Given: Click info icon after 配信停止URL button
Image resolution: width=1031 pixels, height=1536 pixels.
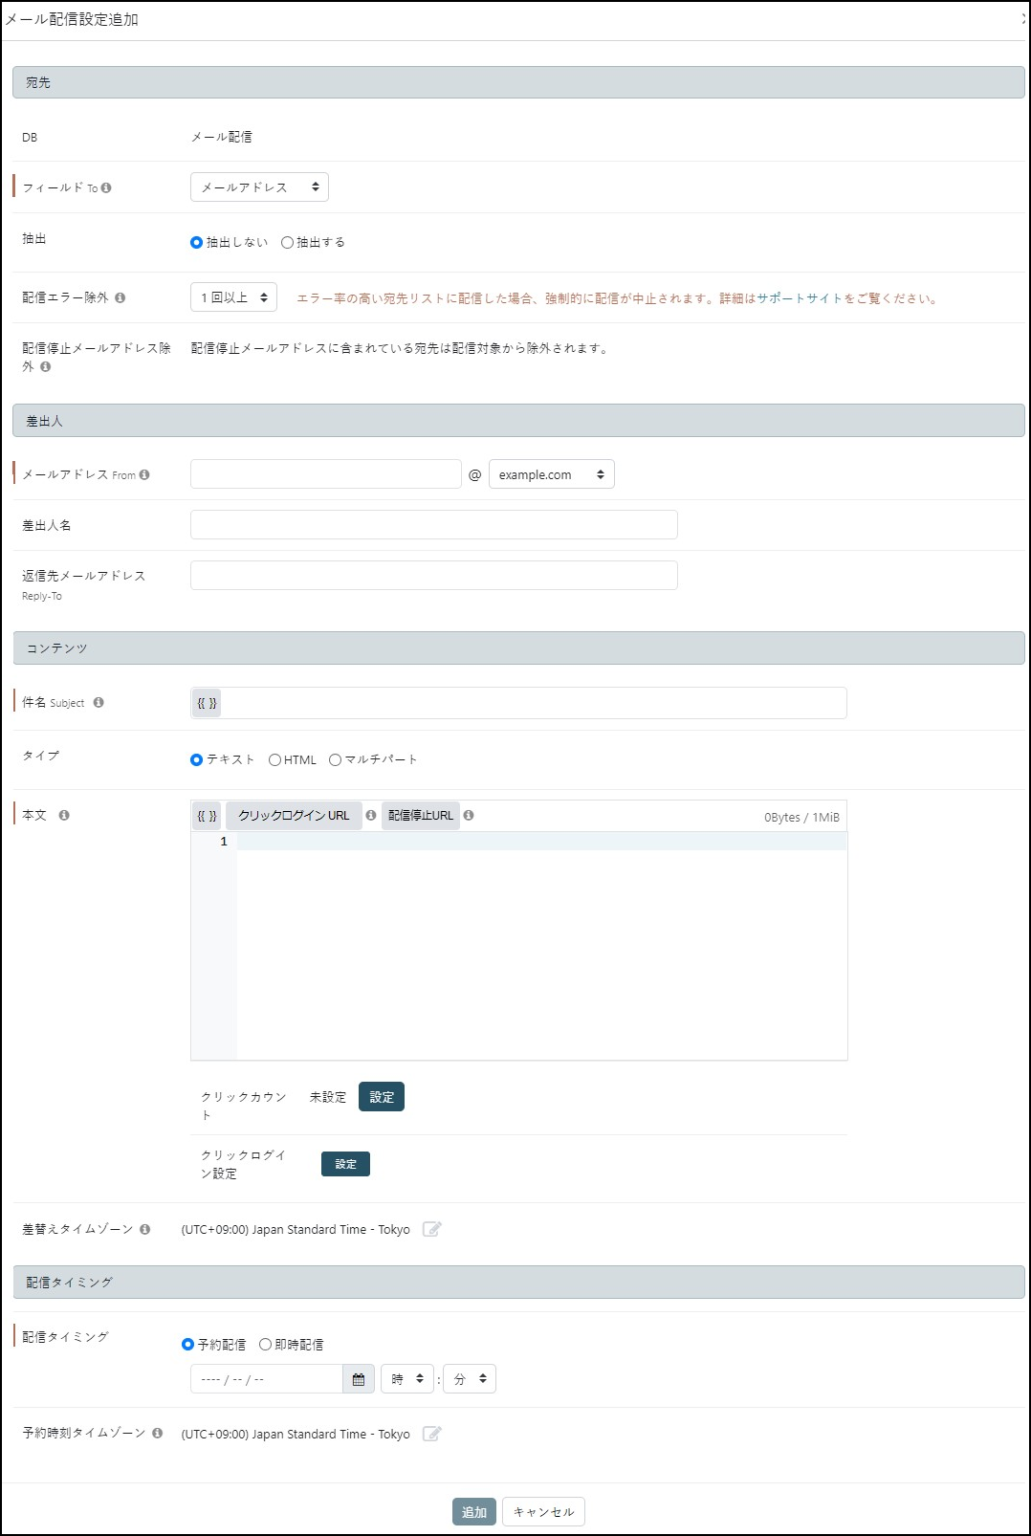Looking at the screenshot, I should [468, 815].
